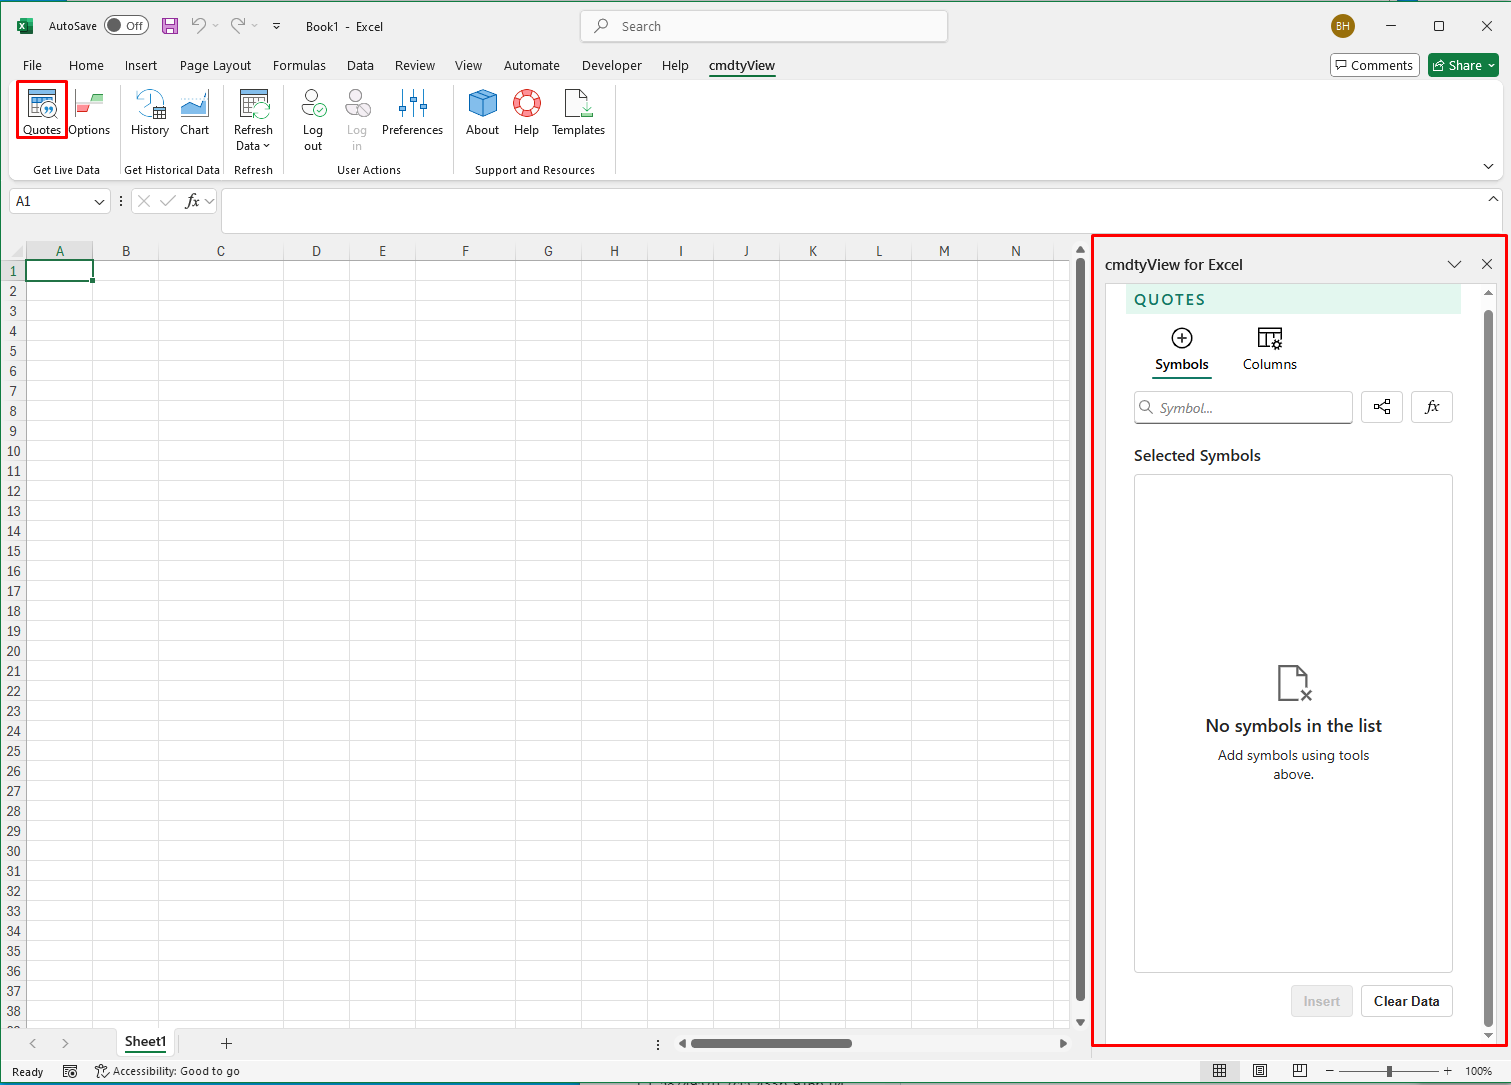Click the Excel Search box

pos(764,26)
